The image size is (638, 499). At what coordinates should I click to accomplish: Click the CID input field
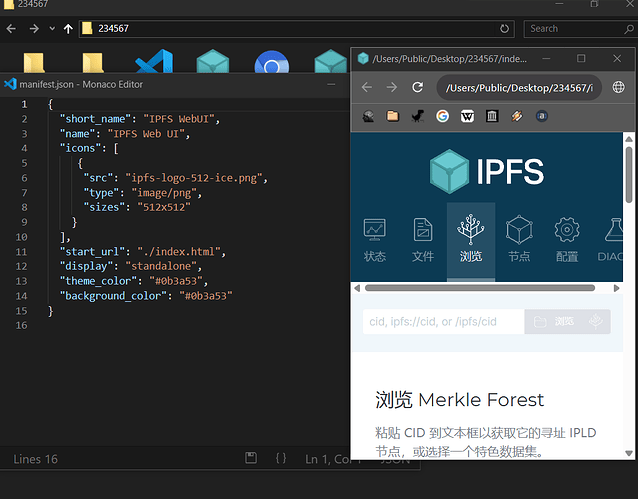point(444,322)
